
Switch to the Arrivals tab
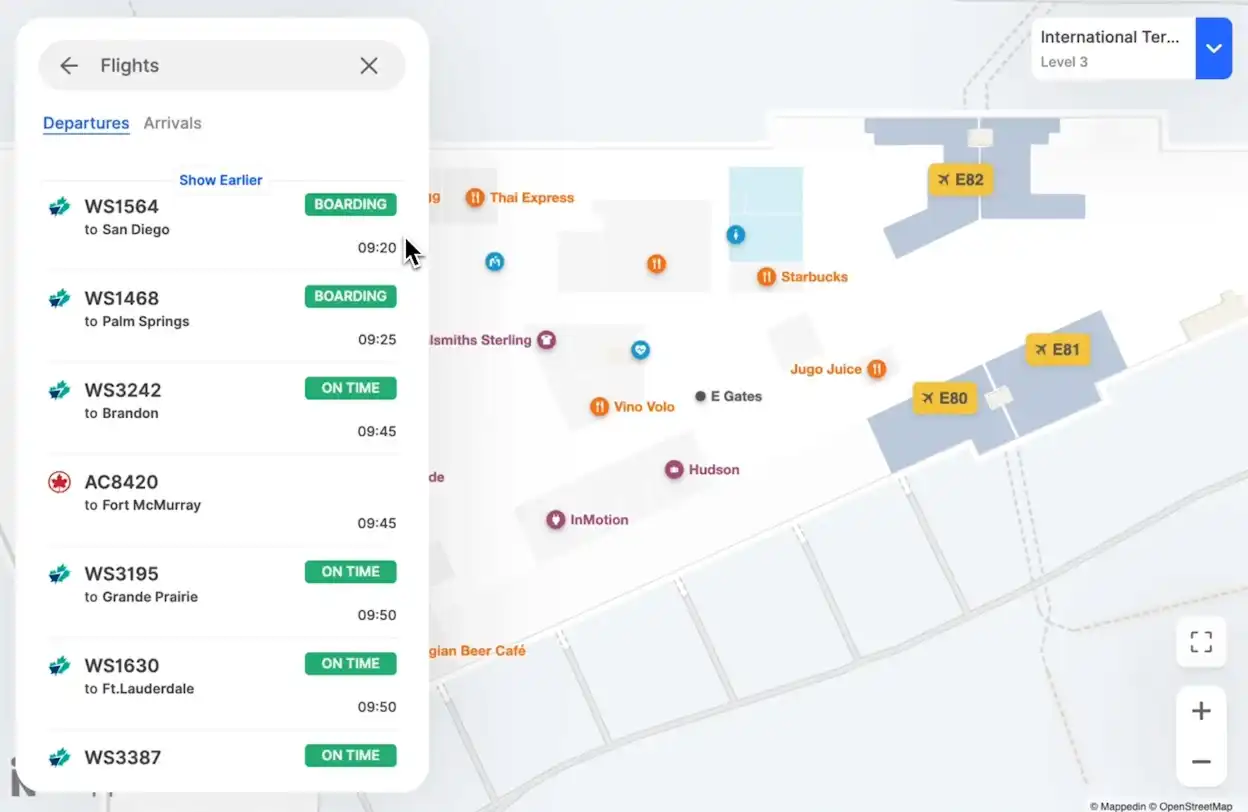[x=172, y=123]
